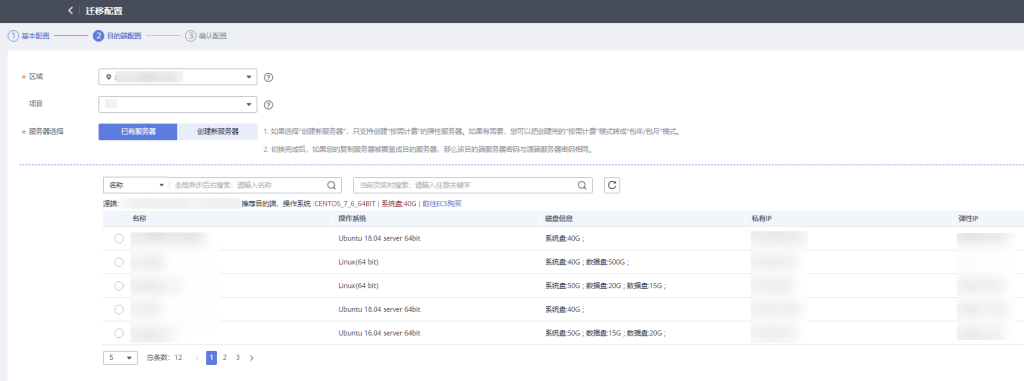Select the second Ubuntu 18.04 server radio button

coord(119,309)
